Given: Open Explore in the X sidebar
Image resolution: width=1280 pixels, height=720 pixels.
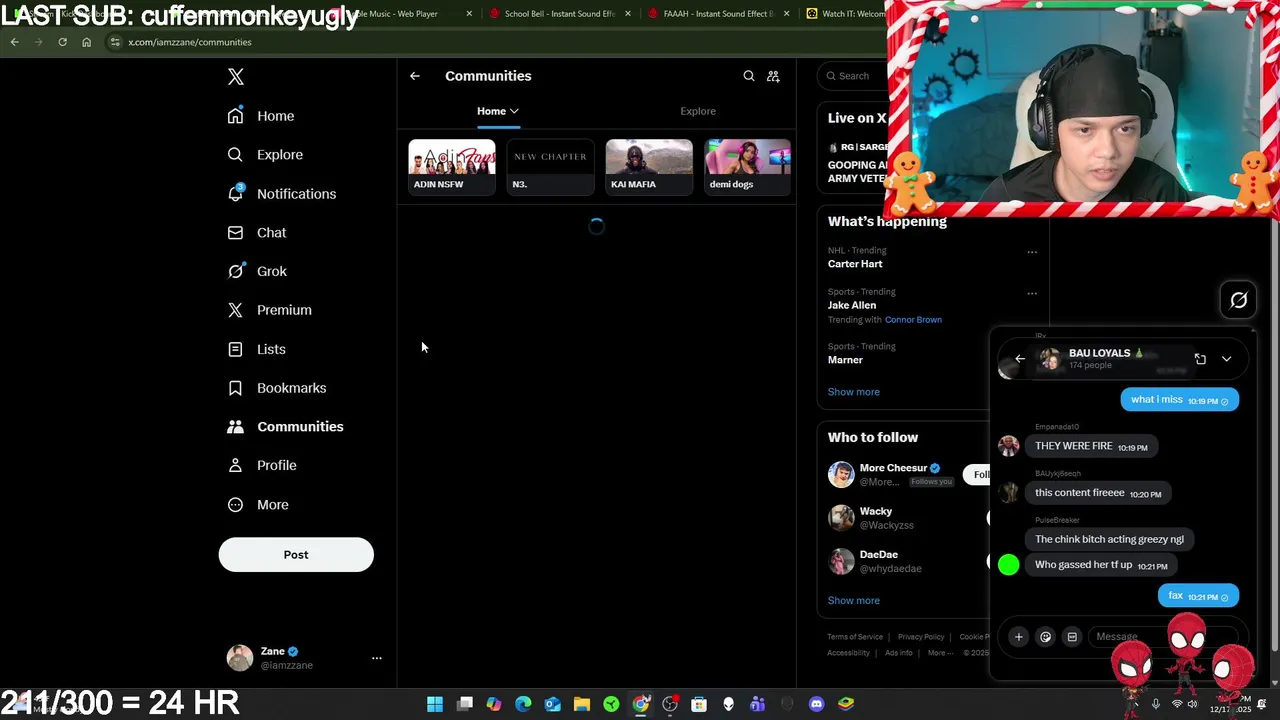Looking at the screenshot, I should (265, 155).
